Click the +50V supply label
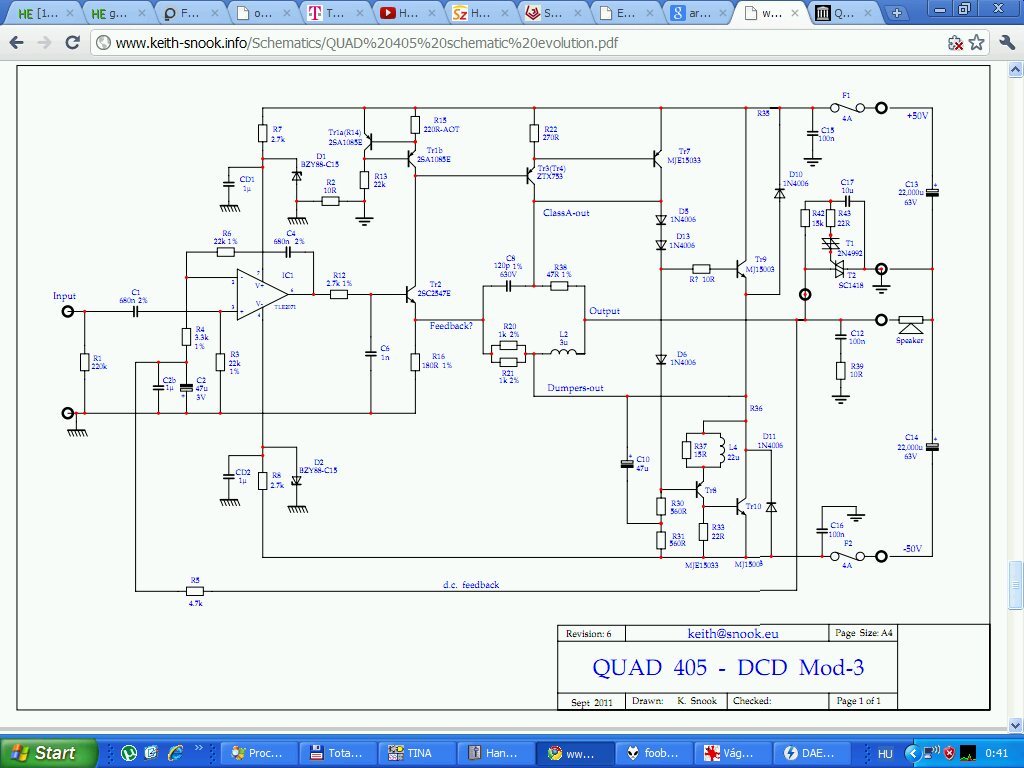The height and width of the screenshot is (768, 1024). (x=917, y=116)
